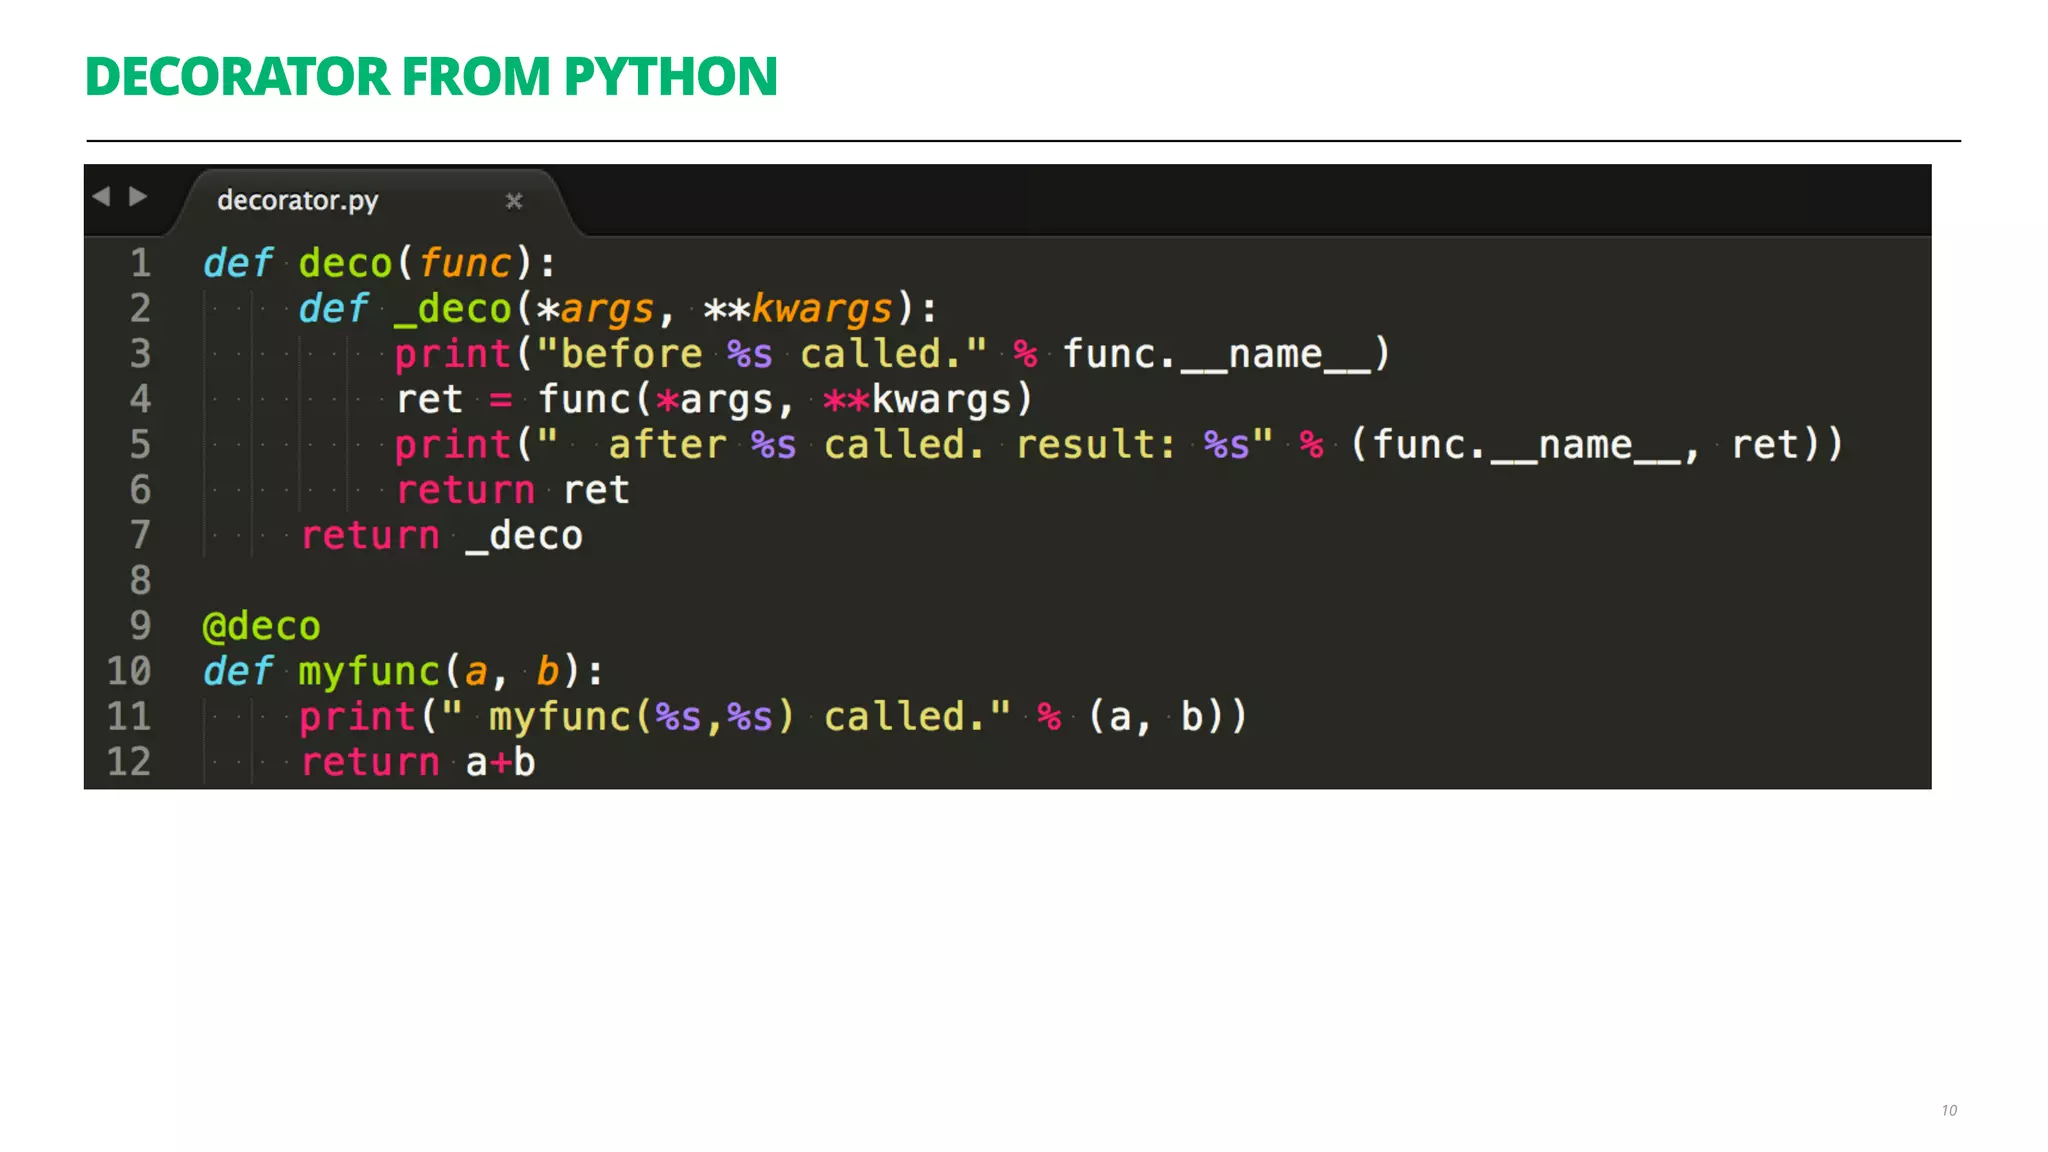Click the back tab navigation arrow
Image resolution: width=2048 pixels, height=1152 pixels.
tap(101, 196)
